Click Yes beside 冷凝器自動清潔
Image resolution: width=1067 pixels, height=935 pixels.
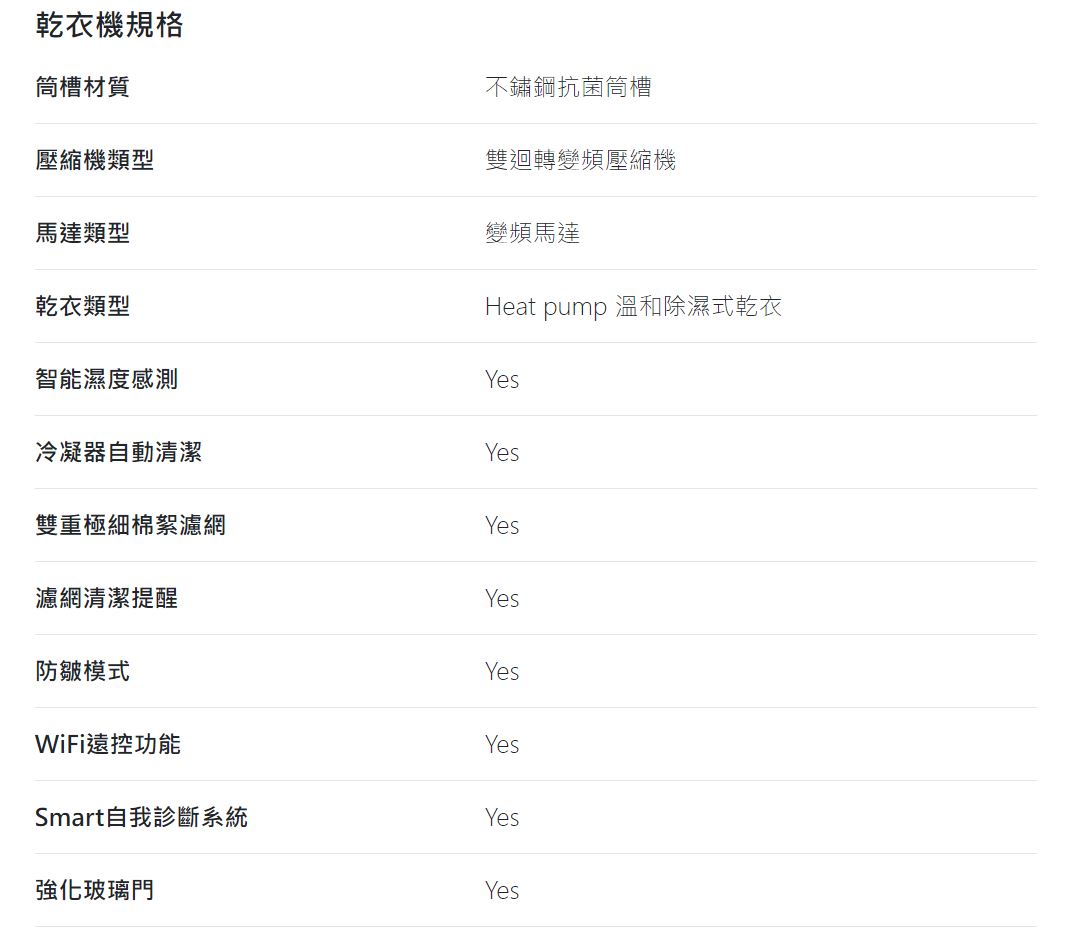(502, 453)
